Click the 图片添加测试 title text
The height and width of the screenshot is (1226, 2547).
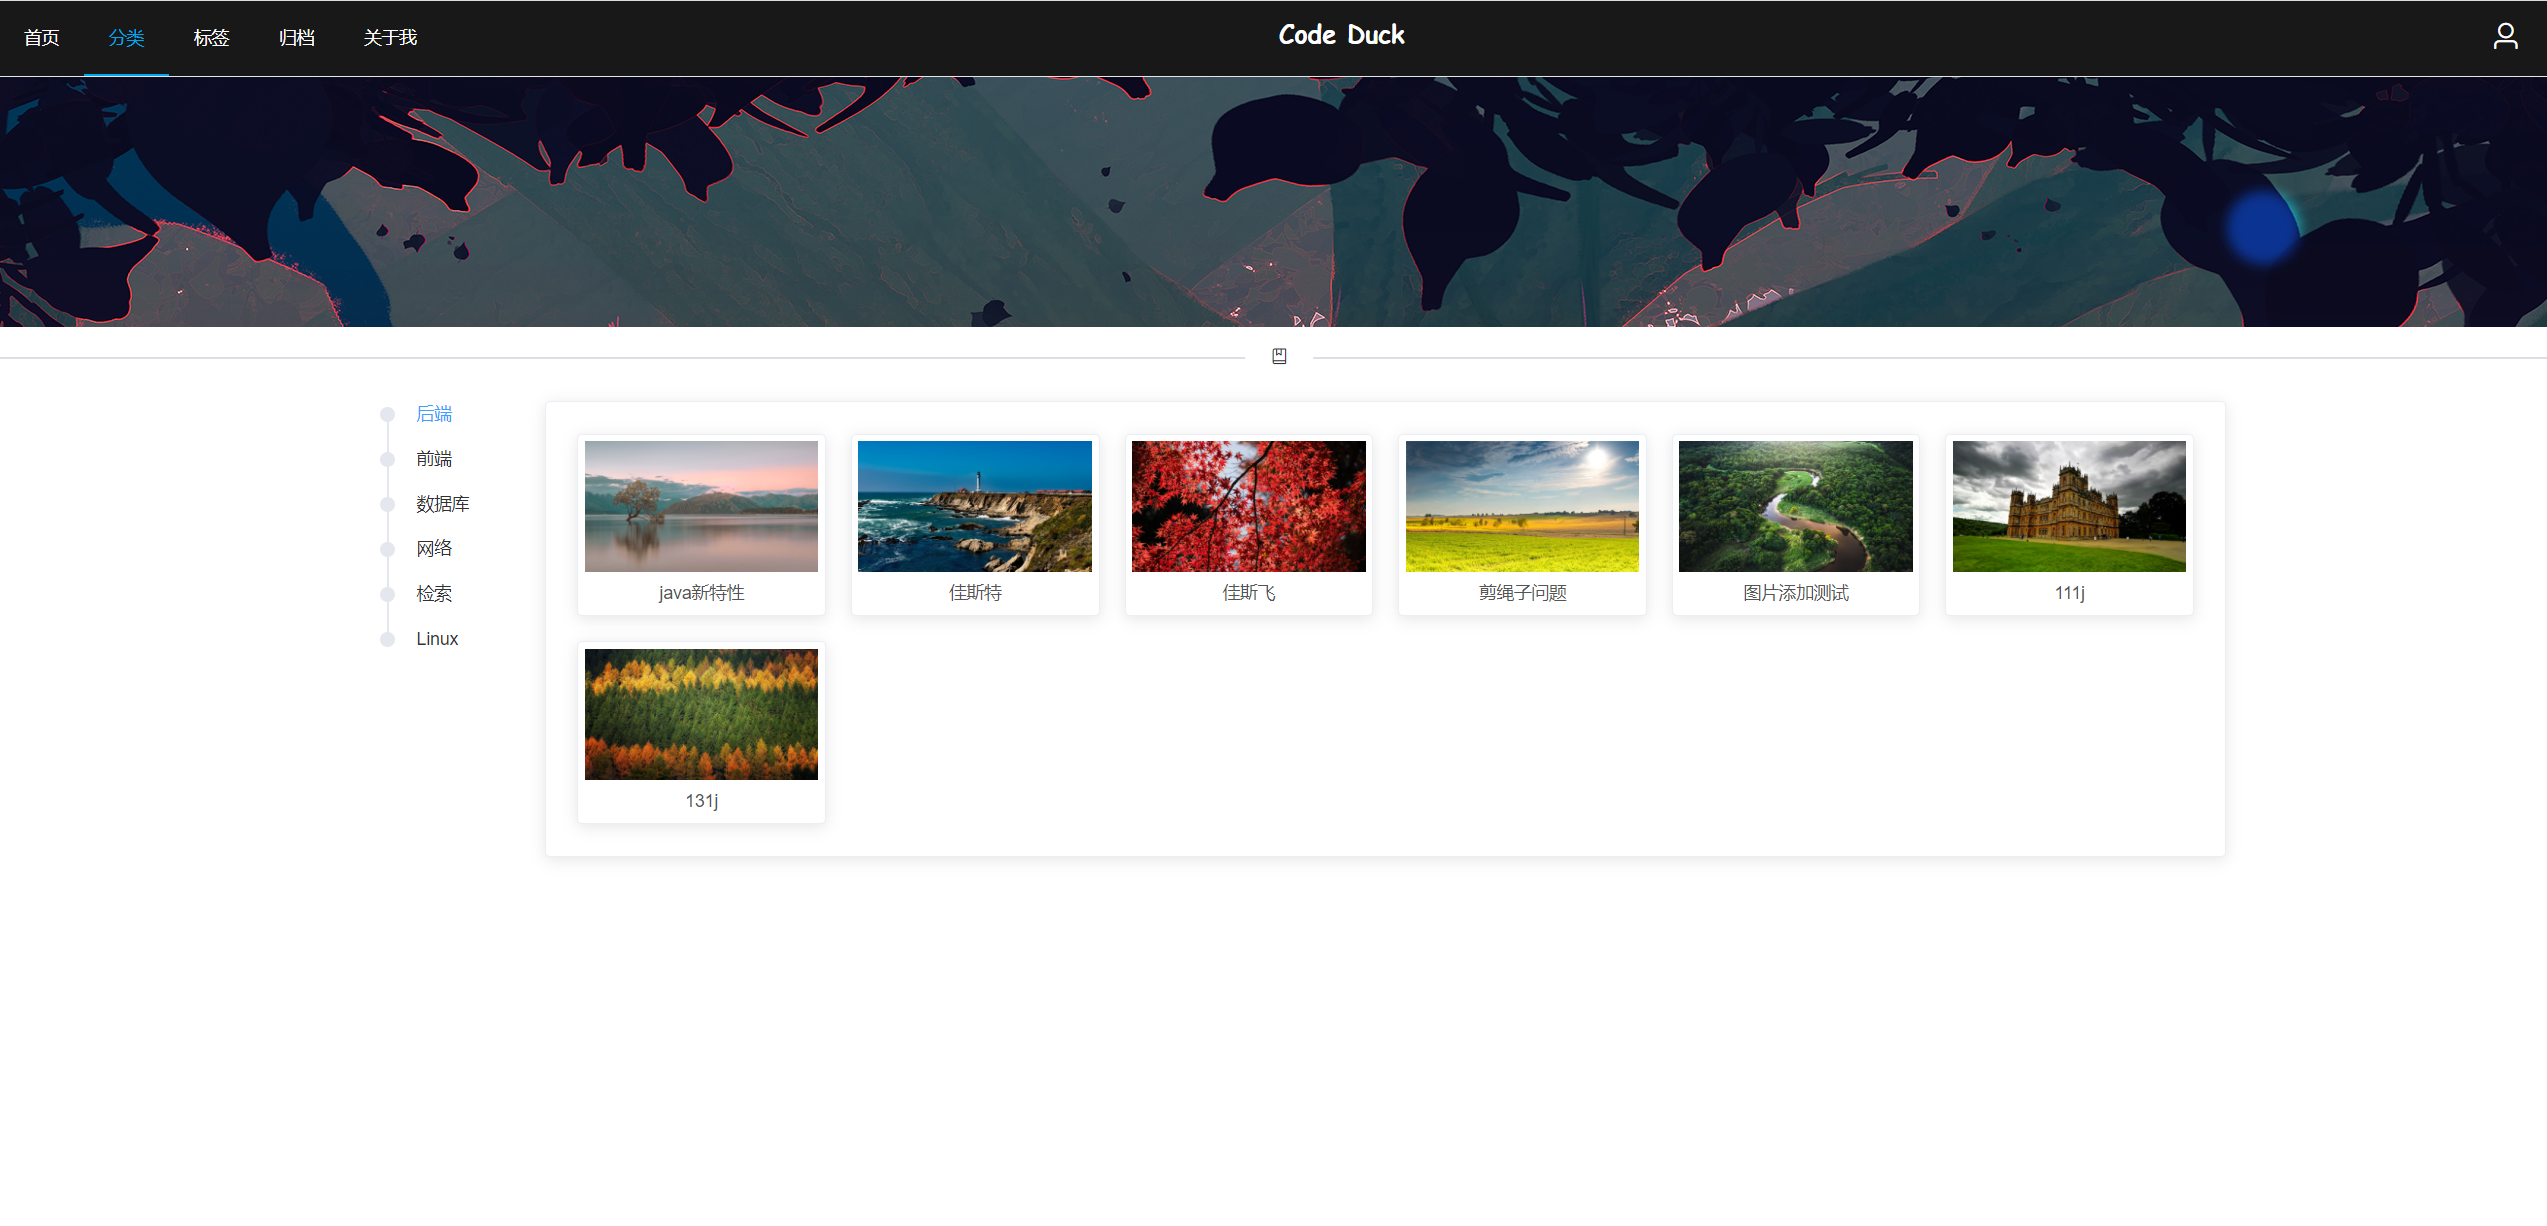coord(1796,593)
